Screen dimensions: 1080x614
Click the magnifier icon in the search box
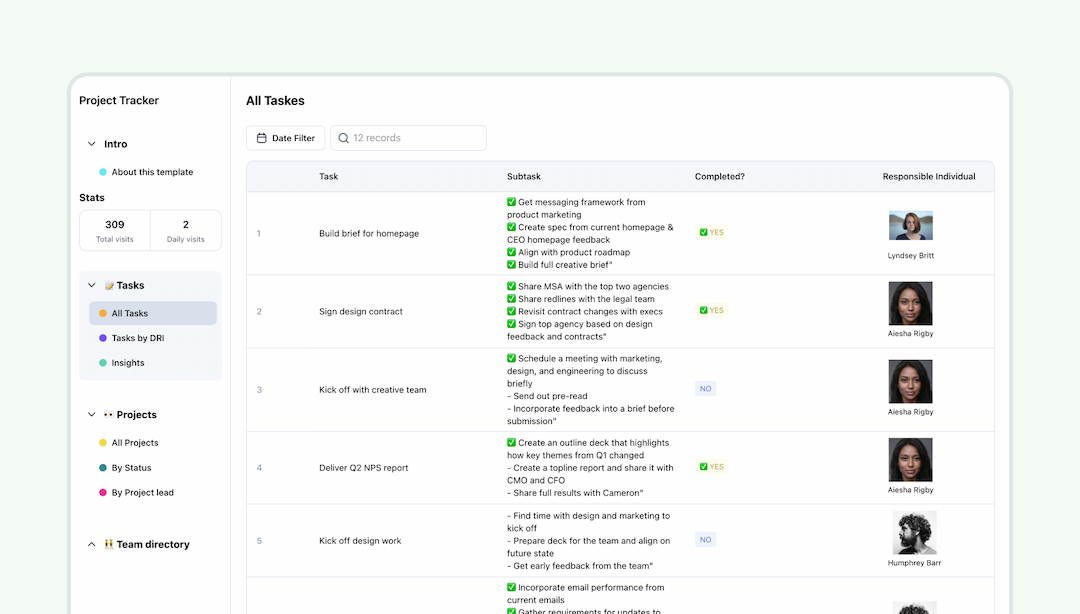343,138
